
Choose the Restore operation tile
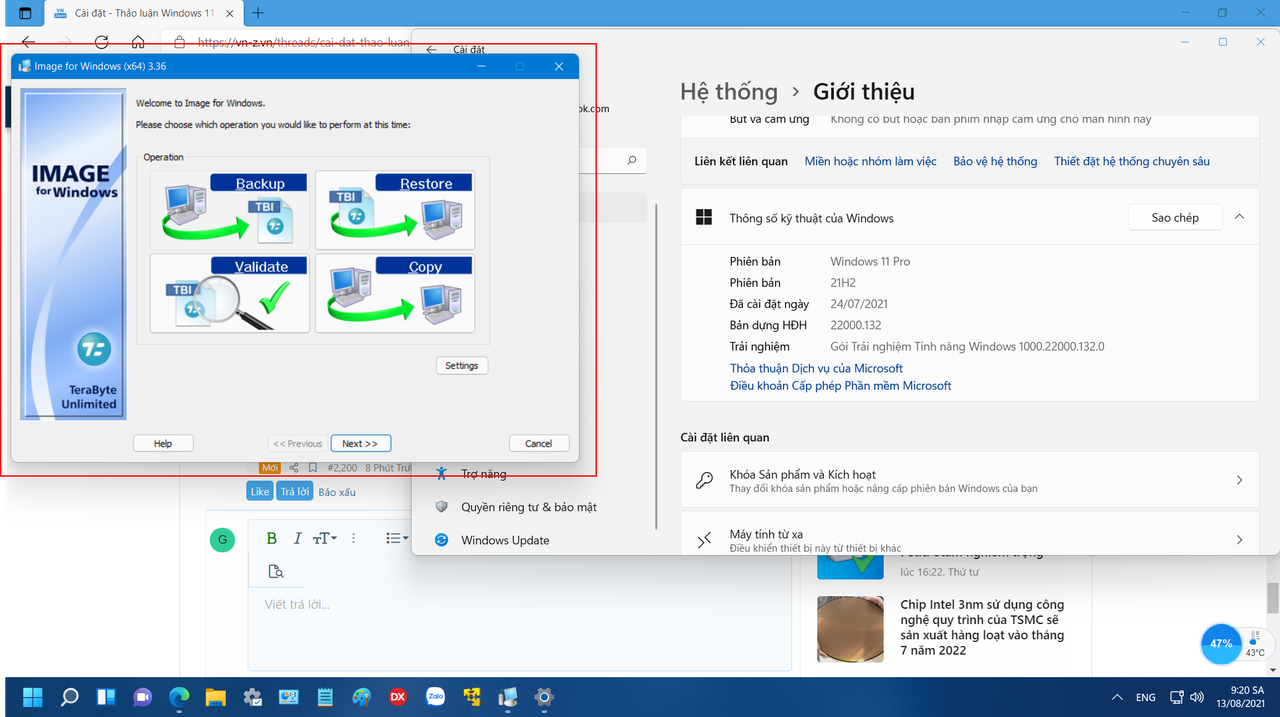[395, 210]
